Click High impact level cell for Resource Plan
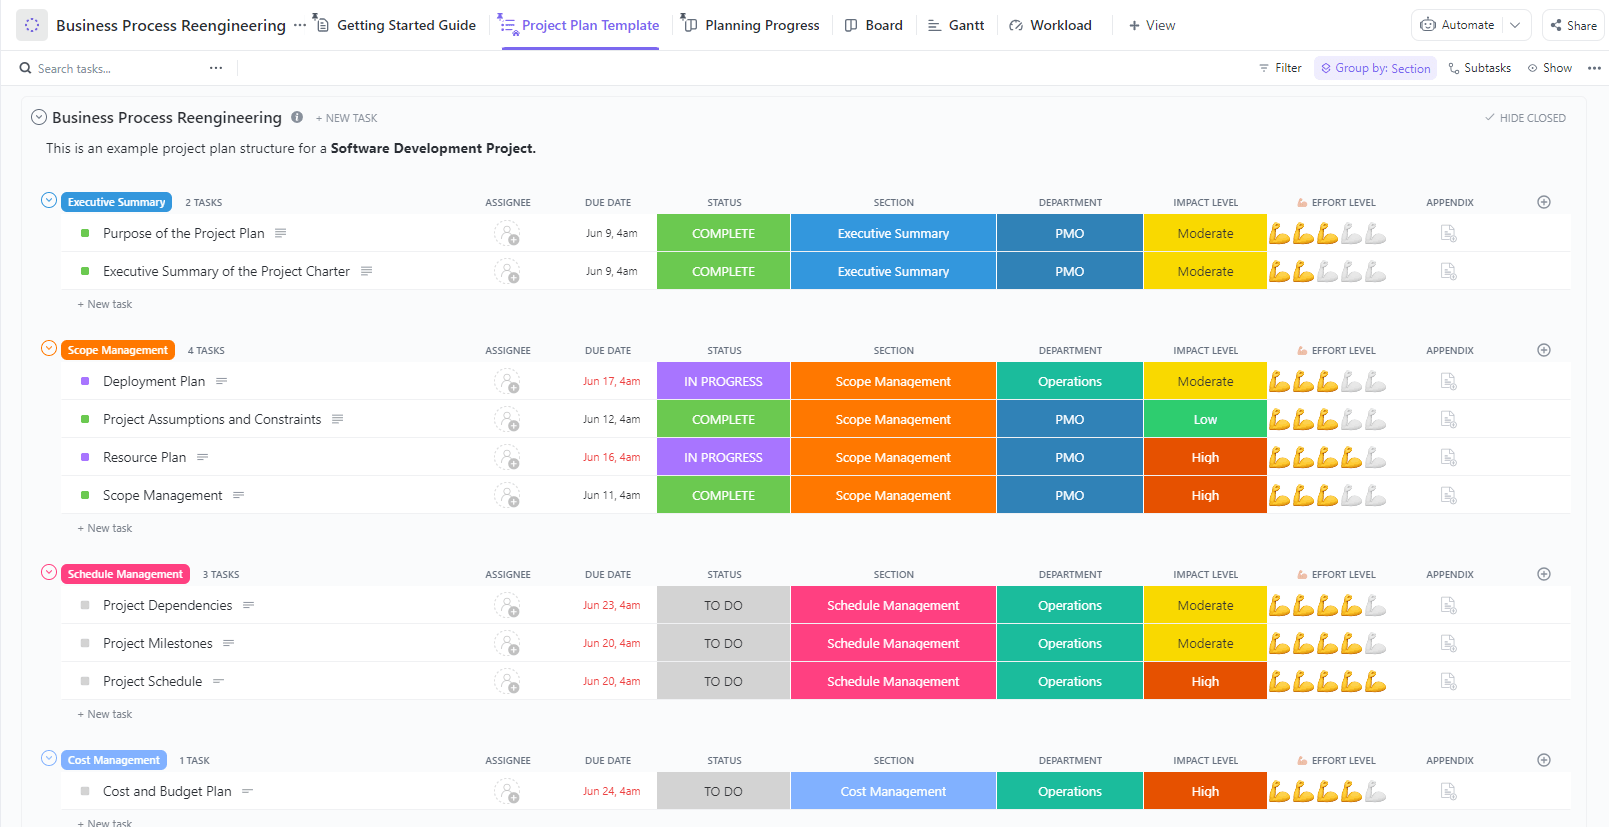Screen dimensions: 1609x827 click(1205, 458)
